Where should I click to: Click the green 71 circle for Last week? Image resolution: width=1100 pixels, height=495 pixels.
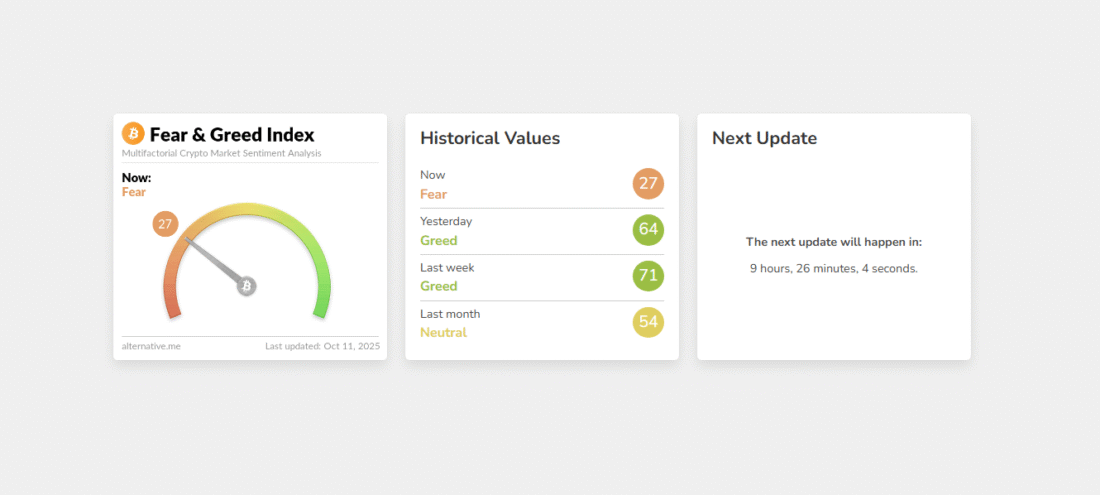(x=648, y=276)
